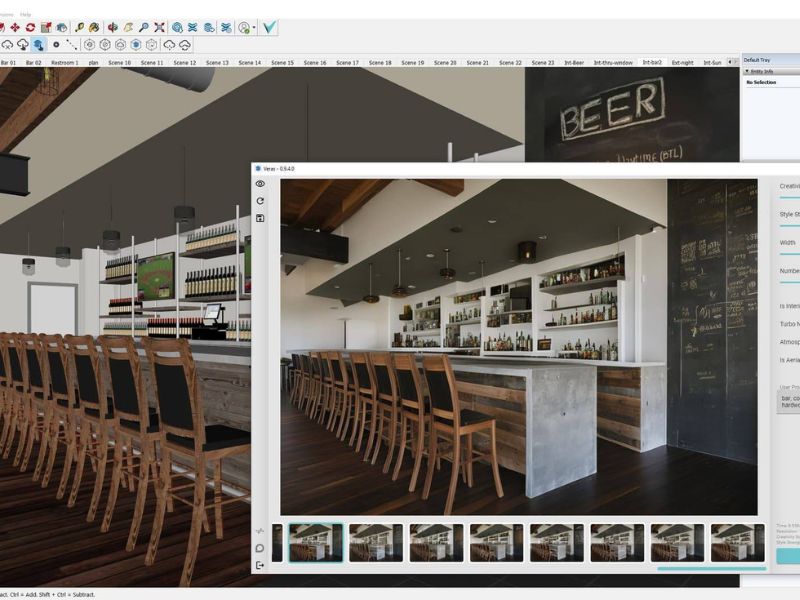Select the second render thumbnail in Veras
Image resolution: width=800 pixels, height=600 pixels.
click(x=376, y=543)
